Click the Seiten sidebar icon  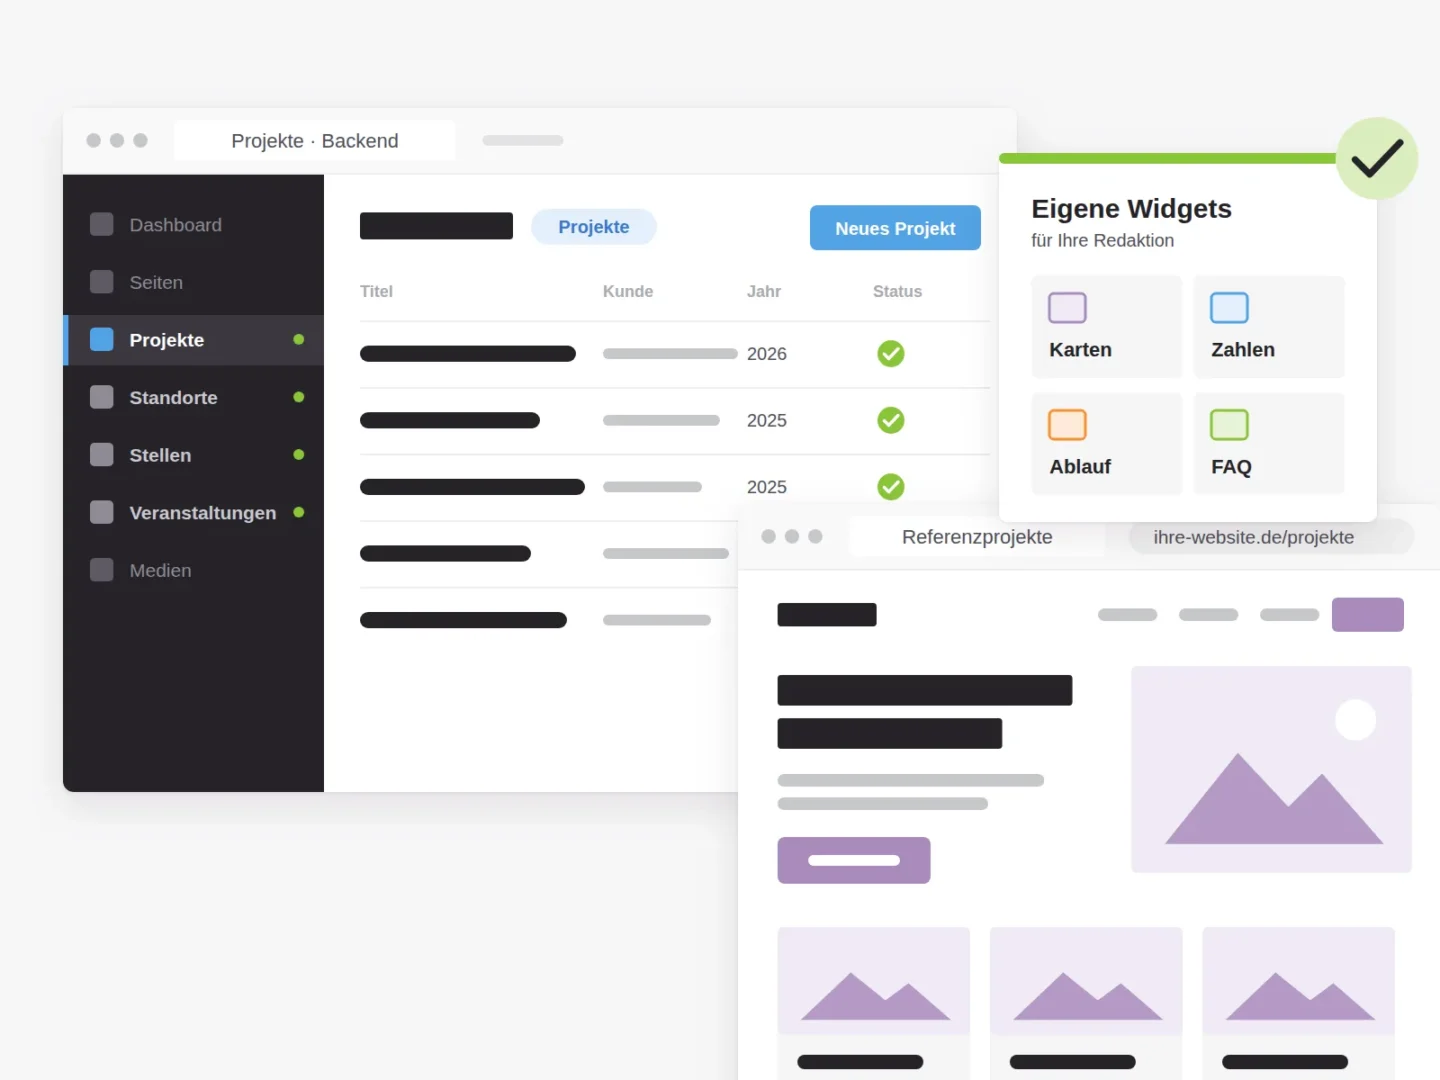coord(101,282)
